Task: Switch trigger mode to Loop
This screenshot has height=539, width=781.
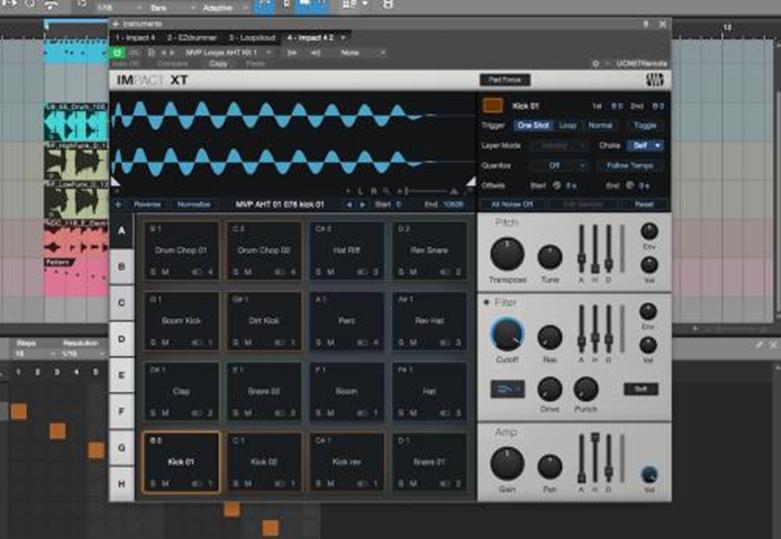Action: 567,126
